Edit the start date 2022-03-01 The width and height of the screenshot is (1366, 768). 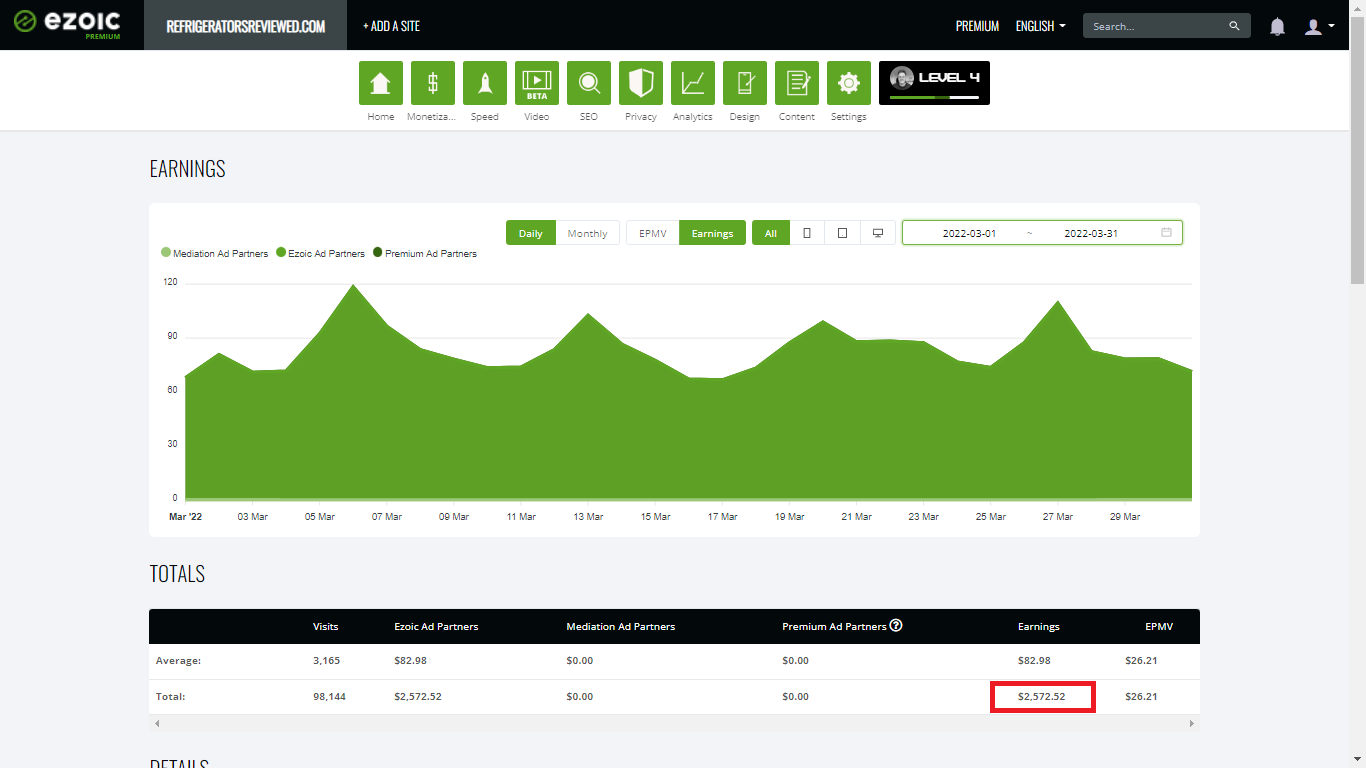(969, 233)
